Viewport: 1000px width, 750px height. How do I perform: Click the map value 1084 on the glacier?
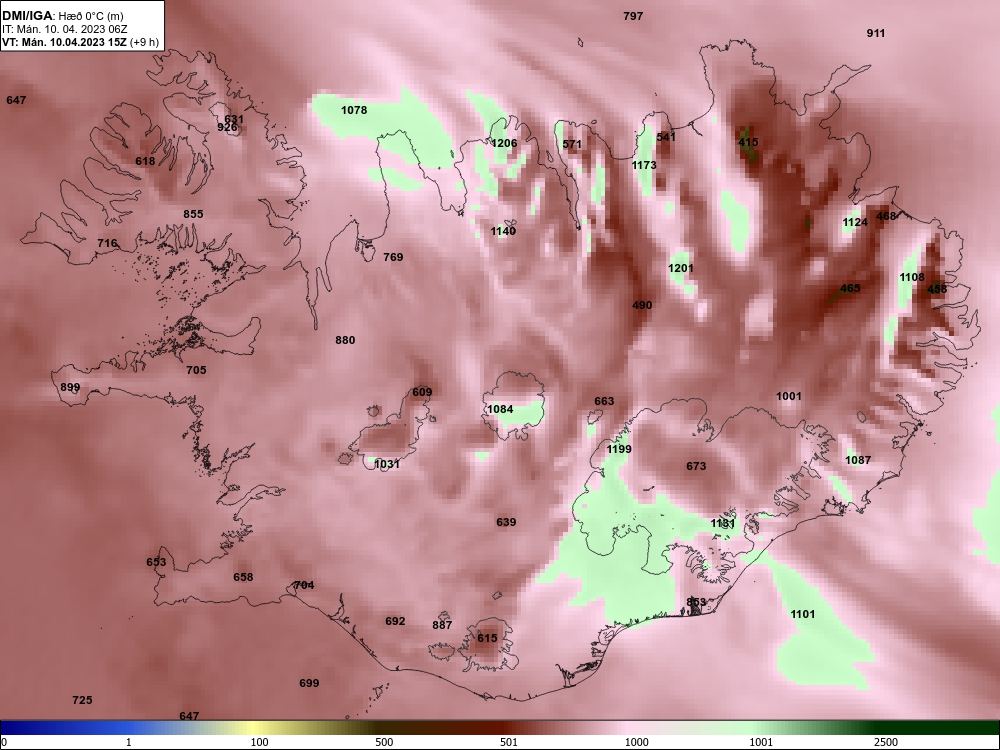click(500, 409)
